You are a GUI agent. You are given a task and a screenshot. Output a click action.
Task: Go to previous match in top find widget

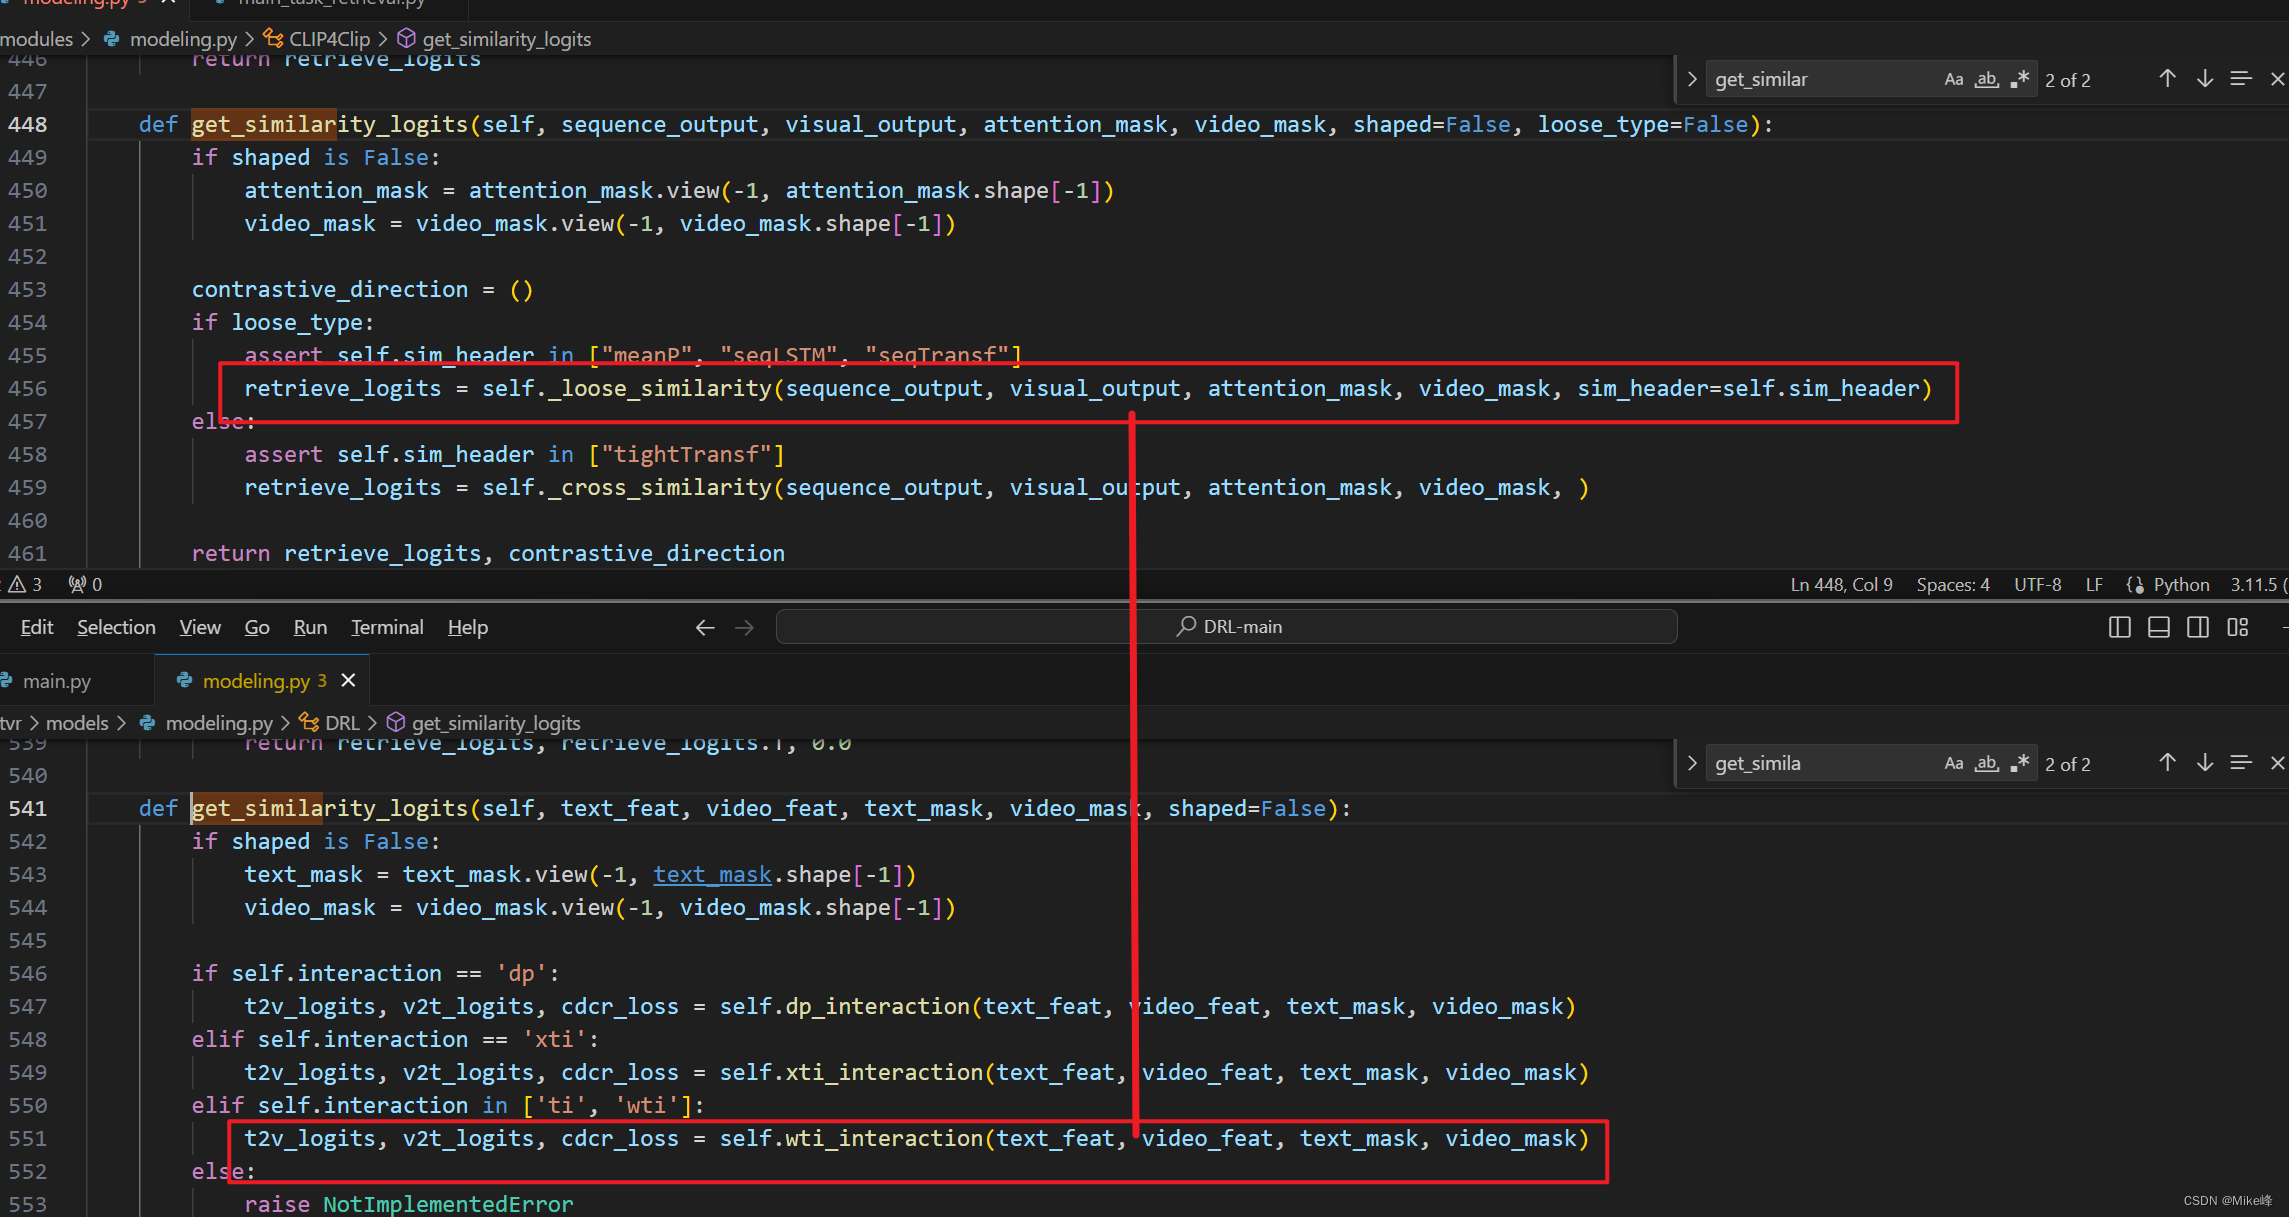(2167, 78)
